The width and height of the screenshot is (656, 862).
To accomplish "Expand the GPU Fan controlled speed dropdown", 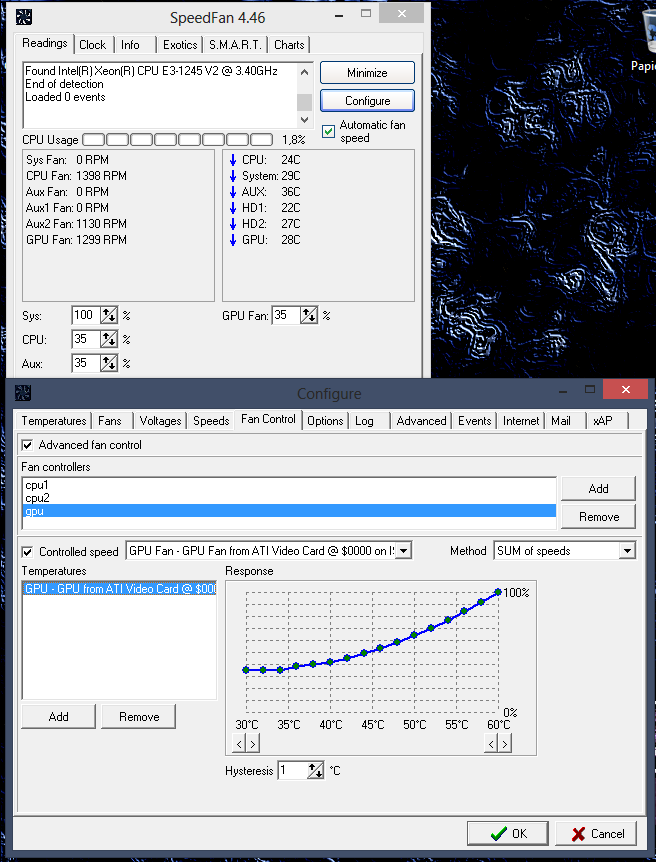I will tap(404, 551).
